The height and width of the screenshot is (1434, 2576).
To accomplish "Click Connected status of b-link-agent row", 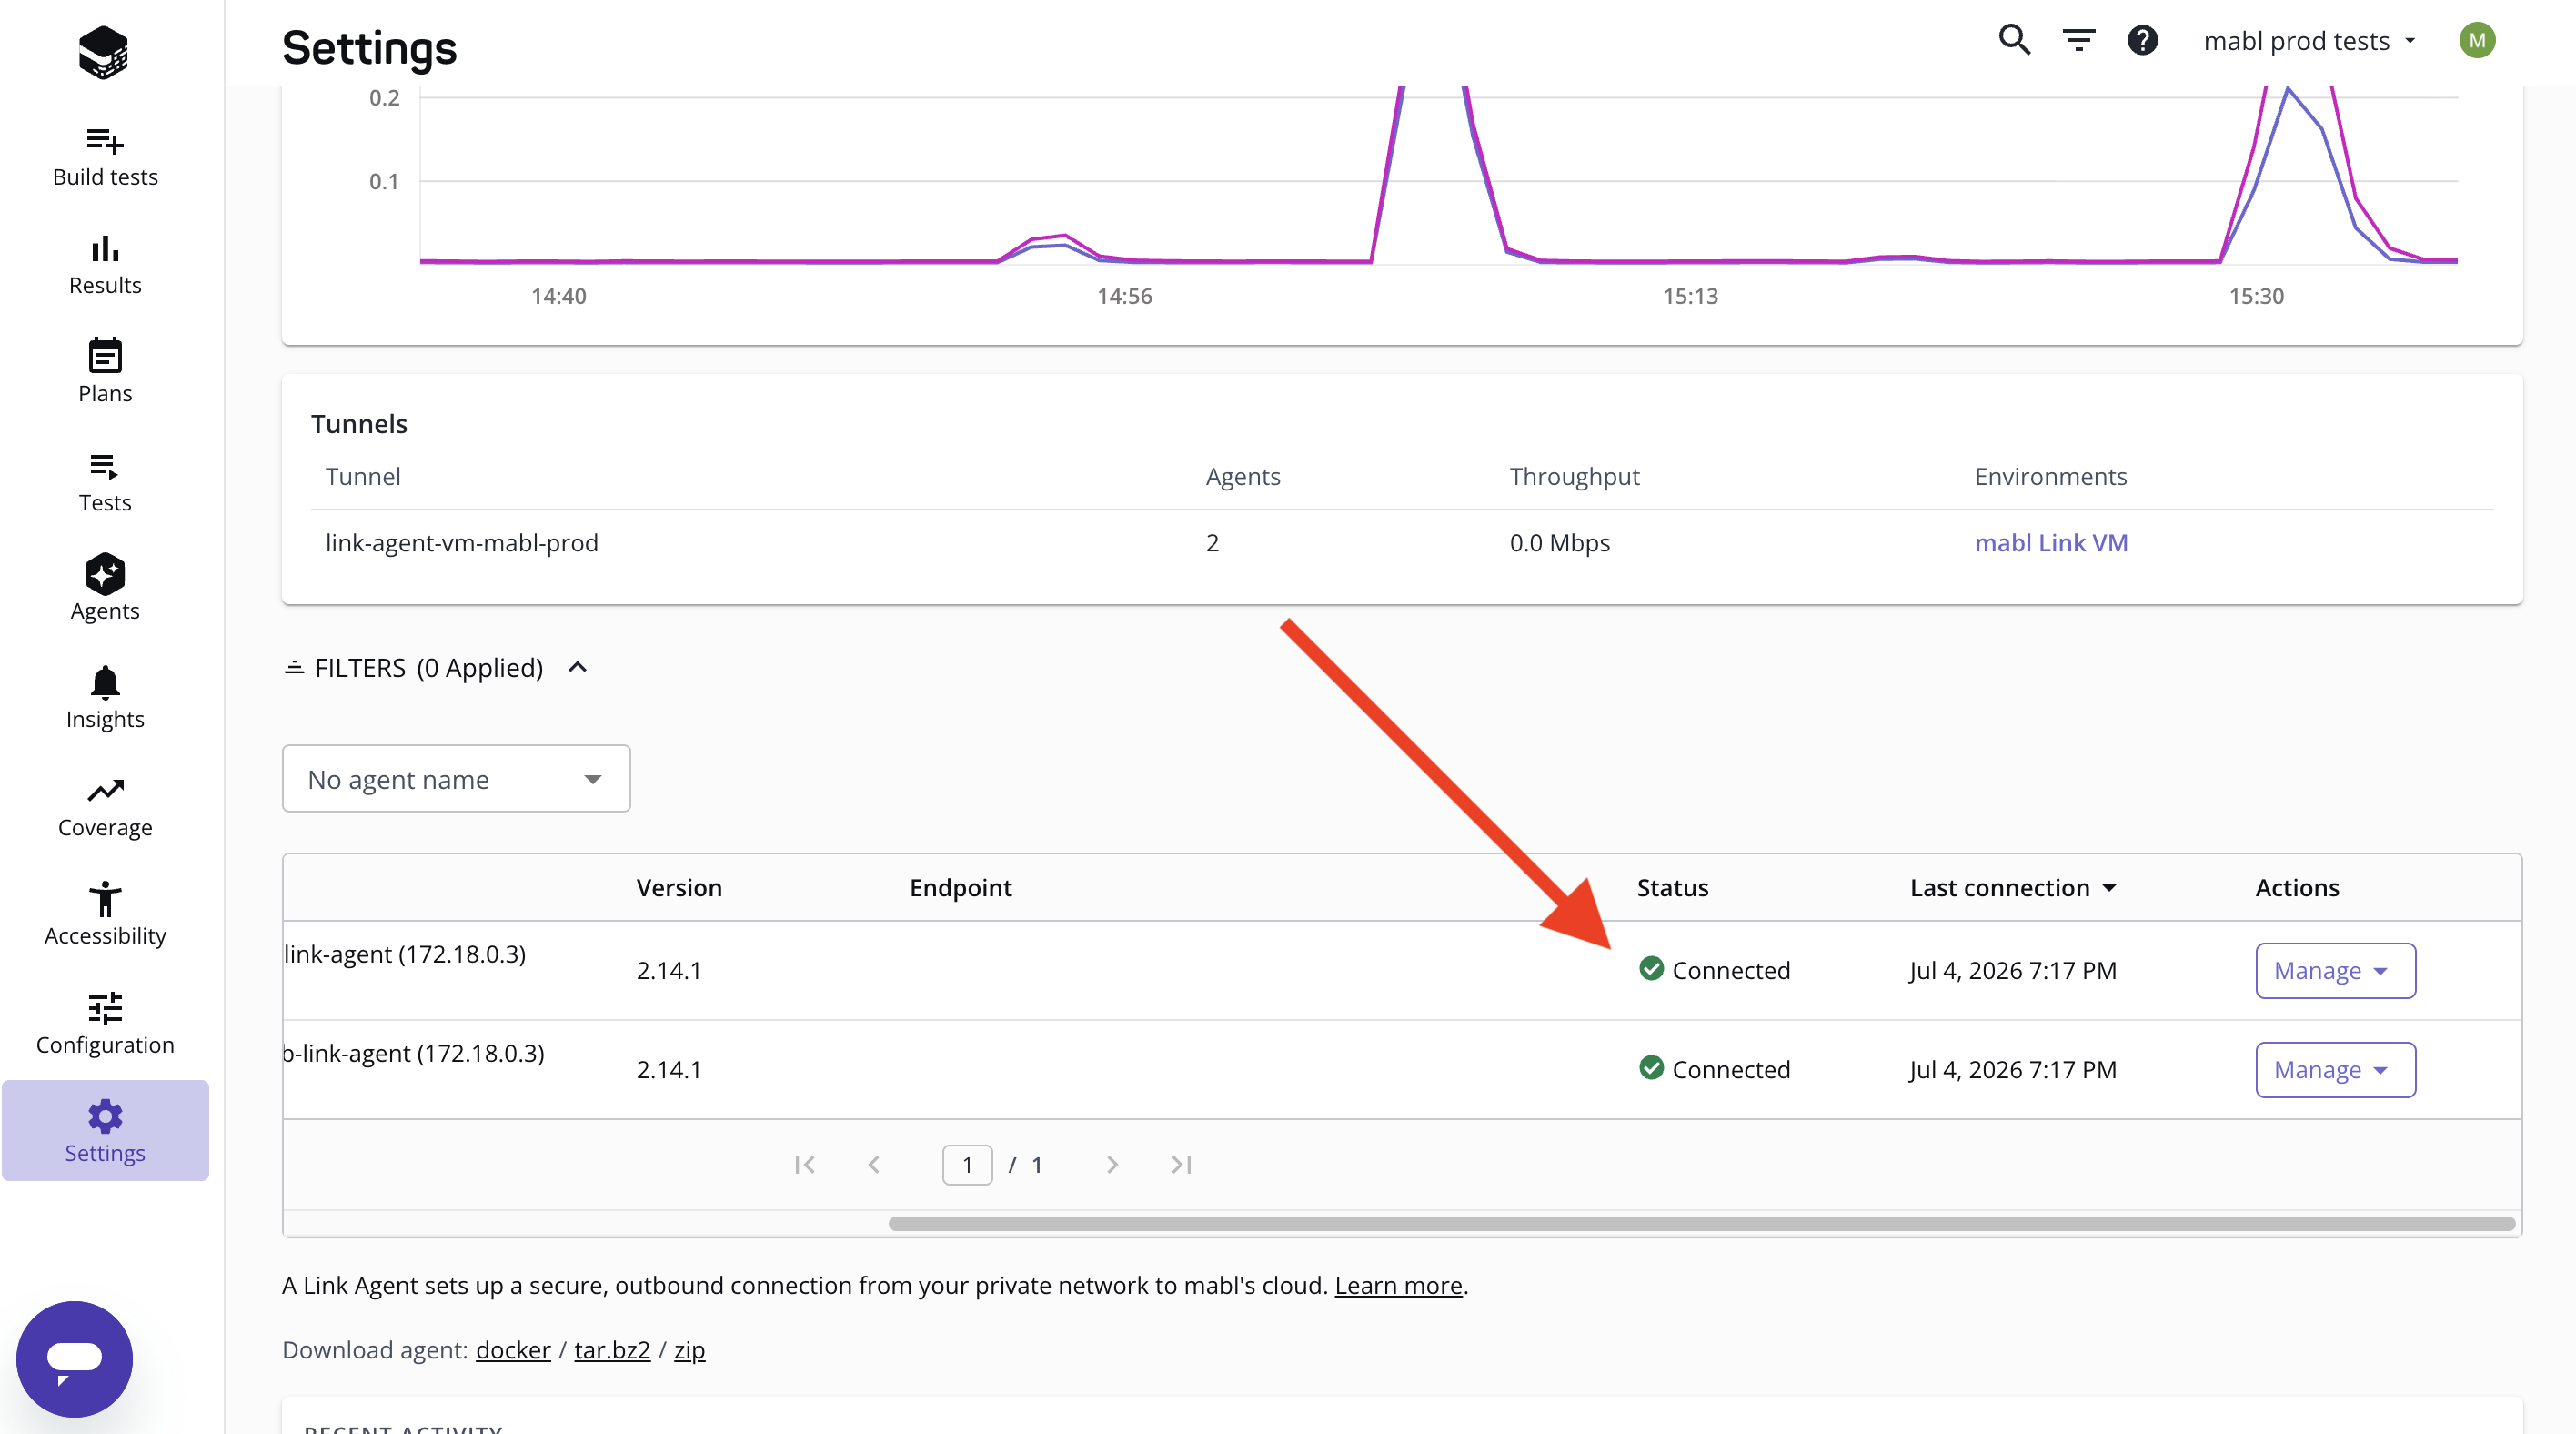I will point(1714,1069).
